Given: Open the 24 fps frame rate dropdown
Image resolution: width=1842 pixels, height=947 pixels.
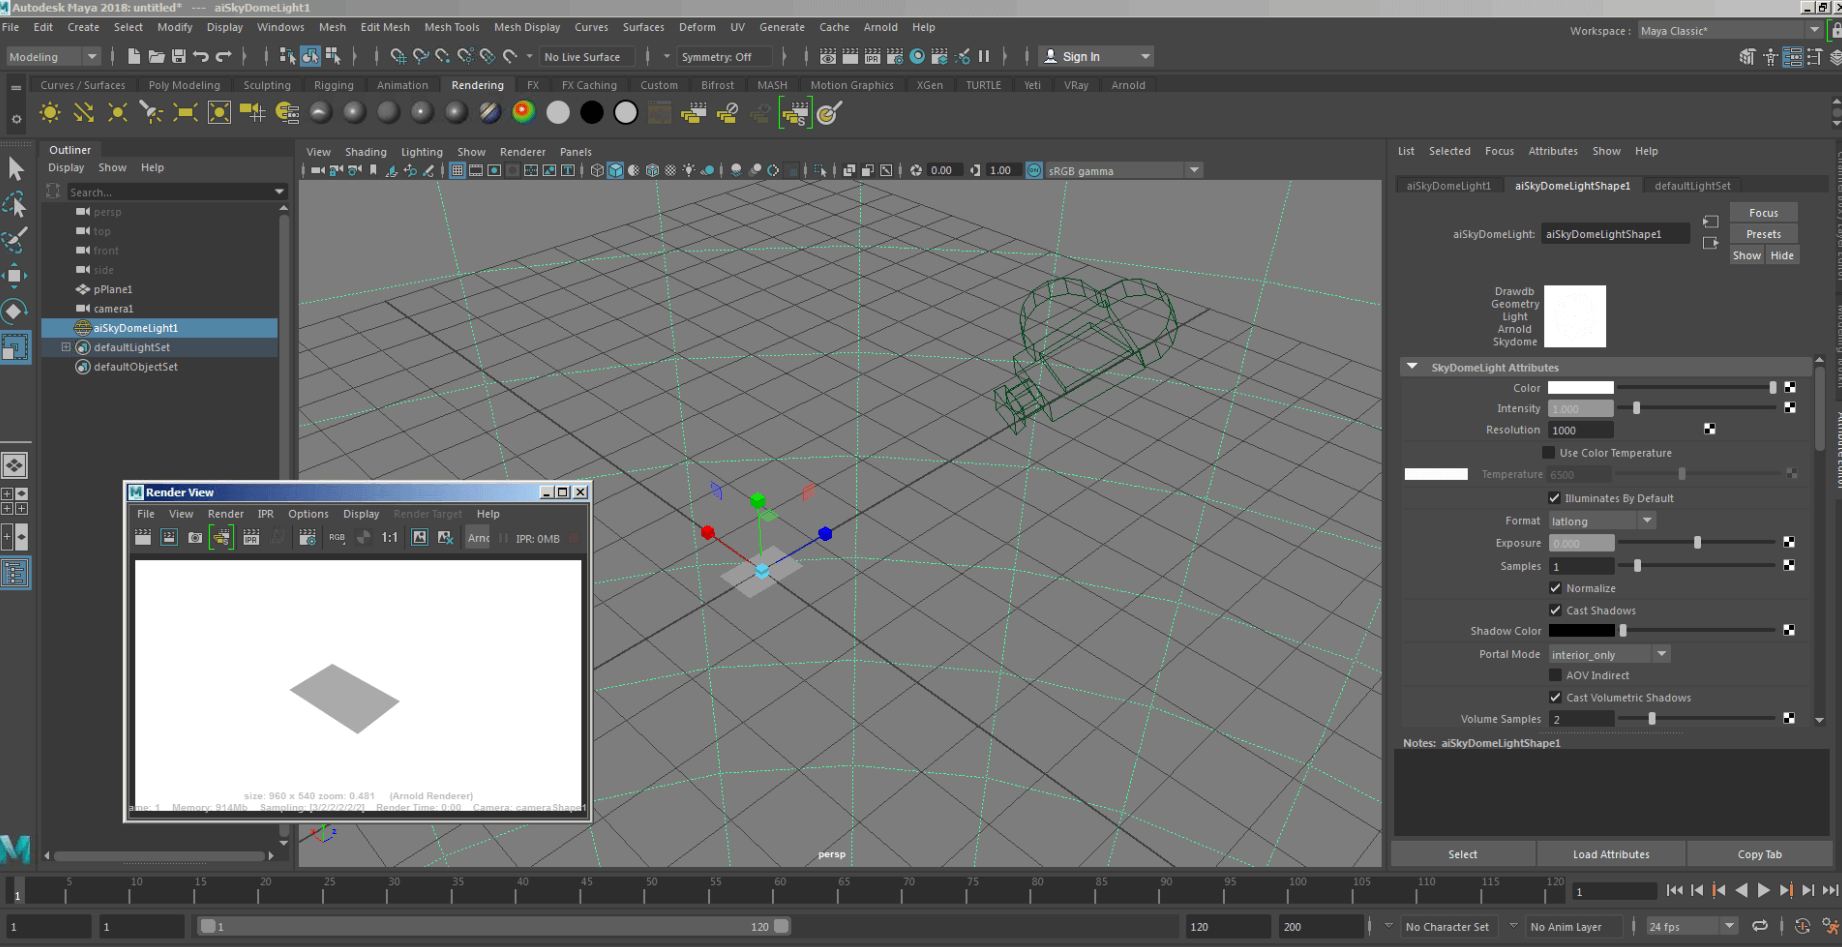Looking at the screenshot, I should 1694,927.
